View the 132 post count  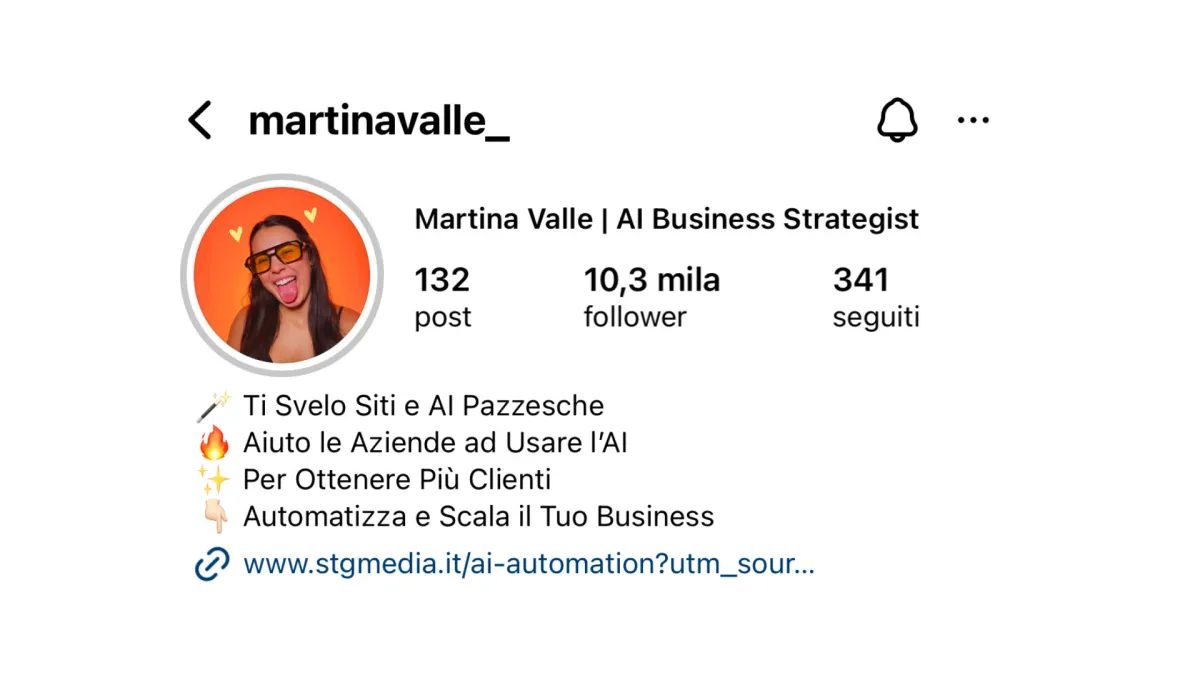click(x=443, y=297)
